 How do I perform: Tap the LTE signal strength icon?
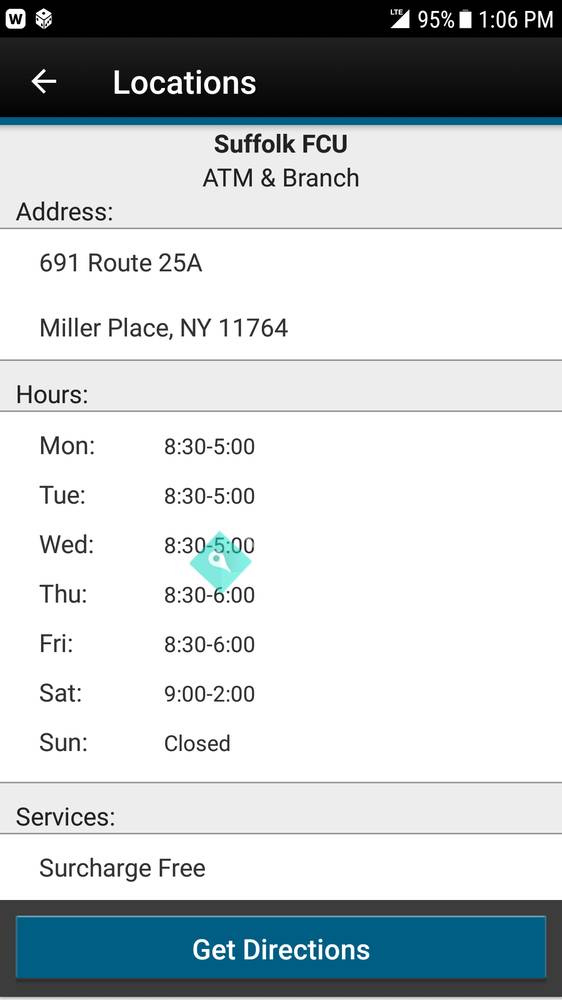400,19
